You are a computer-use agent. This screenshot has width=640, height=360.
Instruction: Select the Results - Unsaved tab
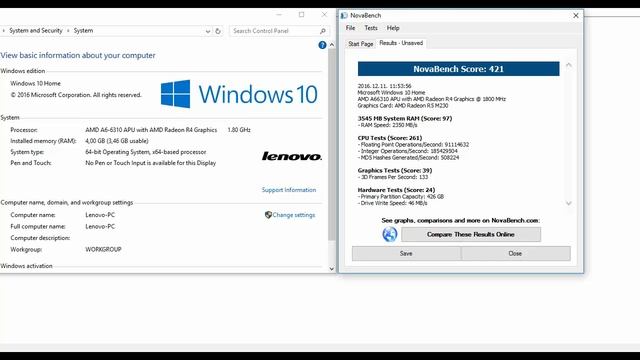[401, 43]
